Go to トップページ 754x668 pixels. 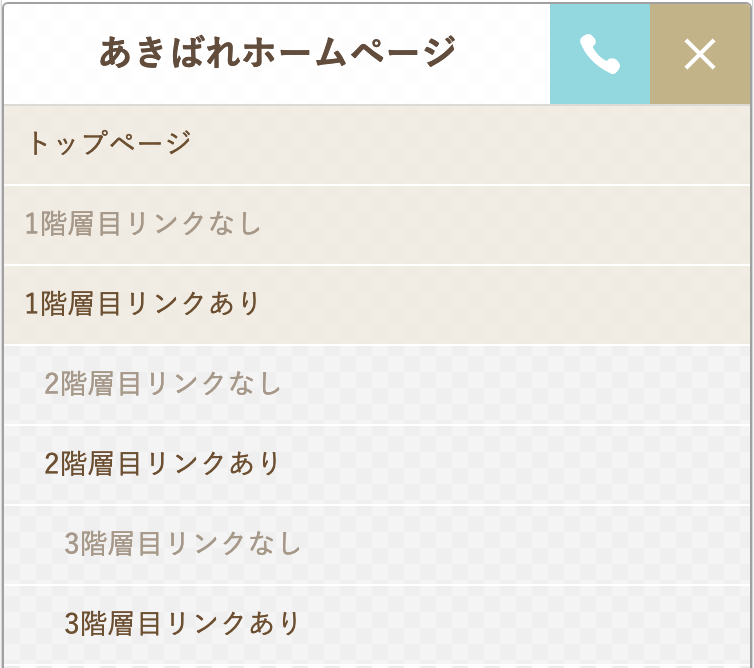tap(377, 144)
